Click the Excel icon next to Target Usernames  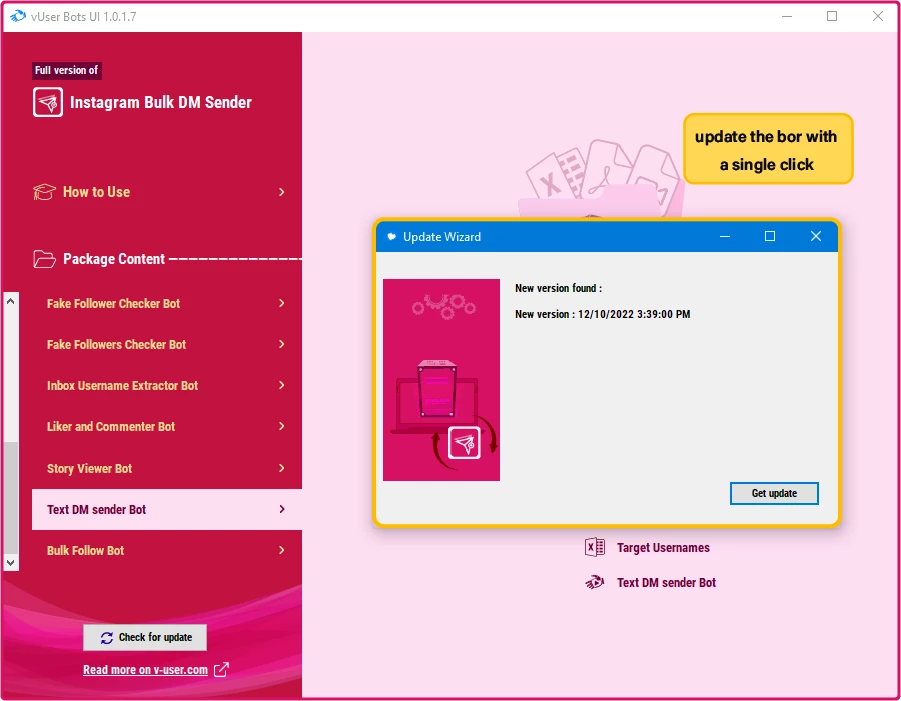[x=595, y=547]
